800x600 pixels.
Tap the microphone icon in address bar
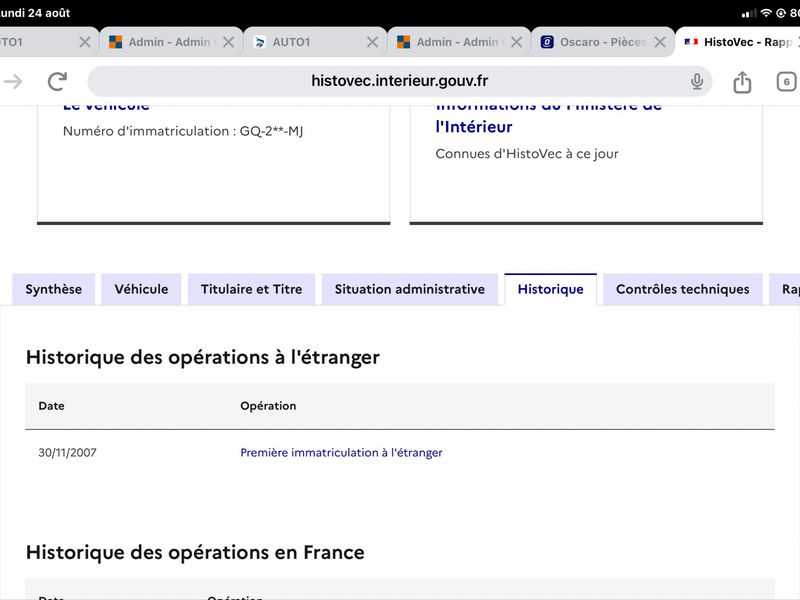696,81
